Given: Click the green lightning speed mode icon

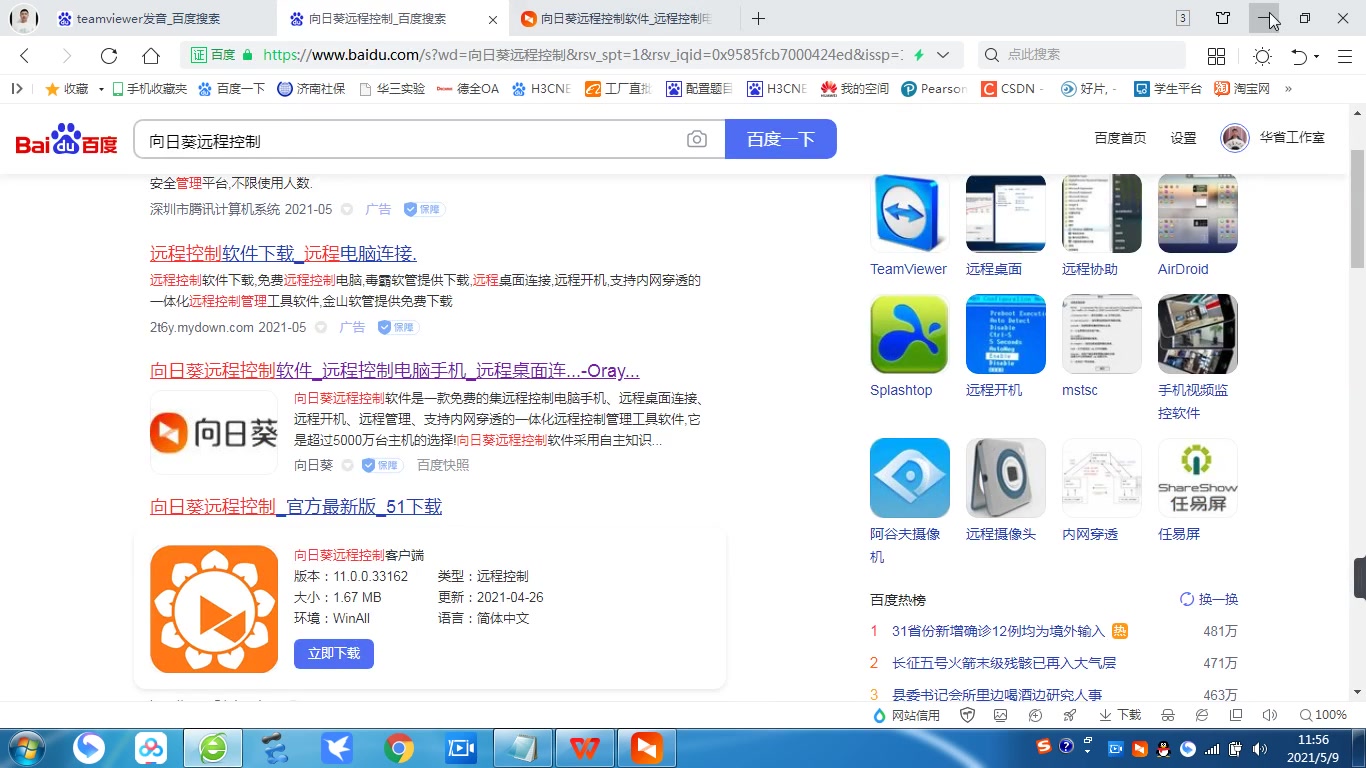Looking at the screenshot, I should (919, 55).
